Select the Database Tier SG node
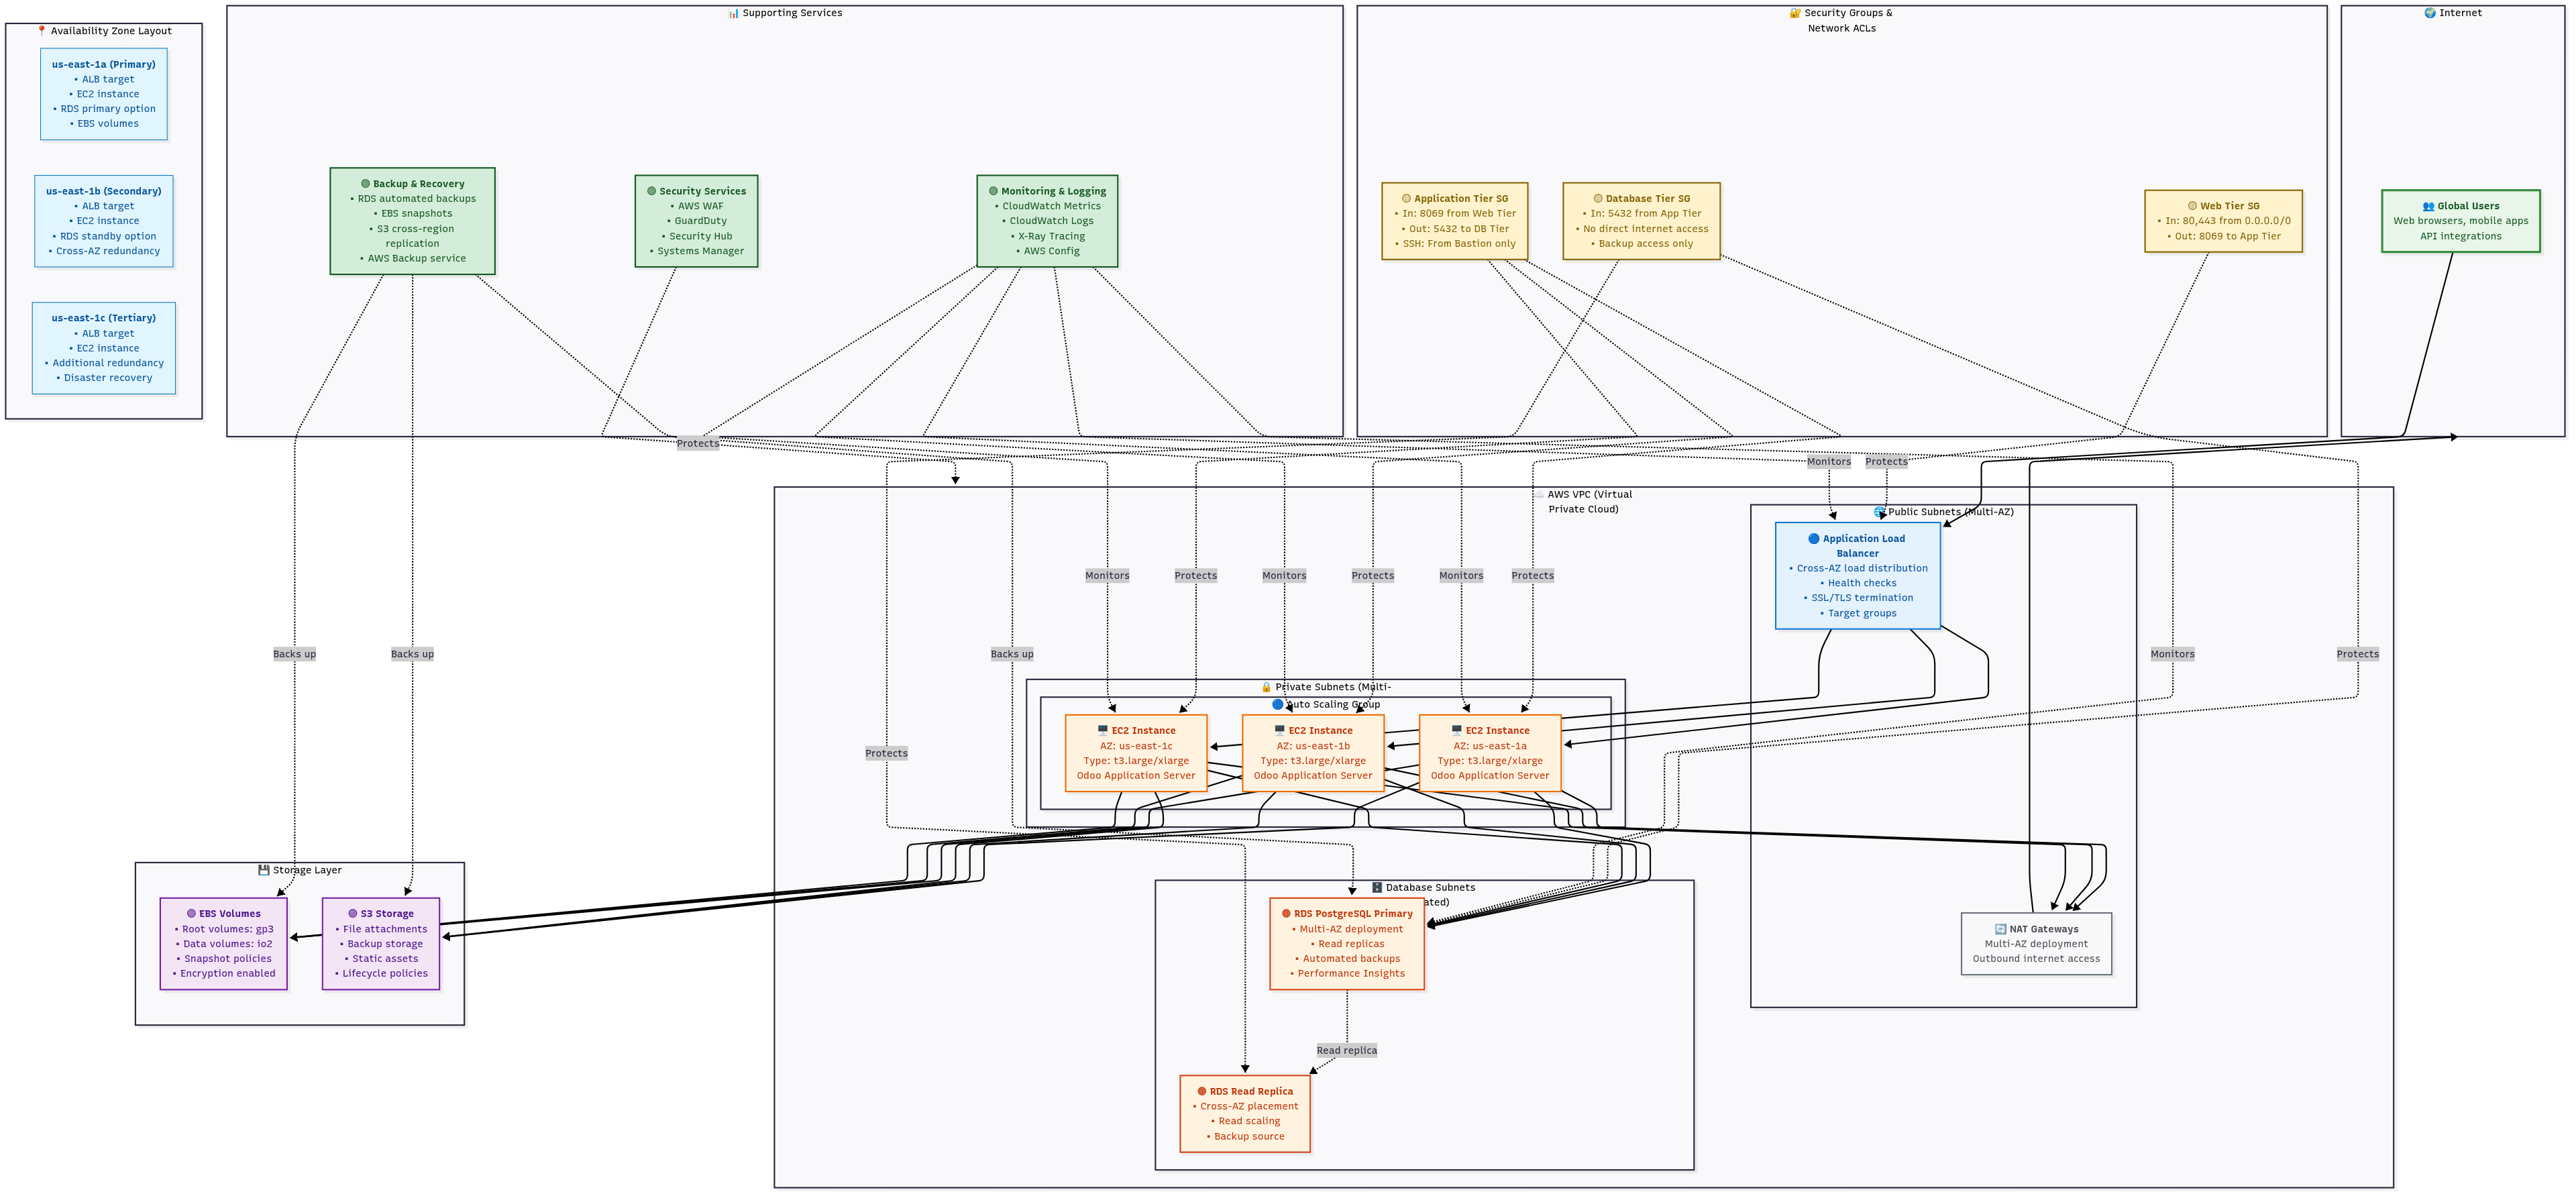 coord(1641,221)
